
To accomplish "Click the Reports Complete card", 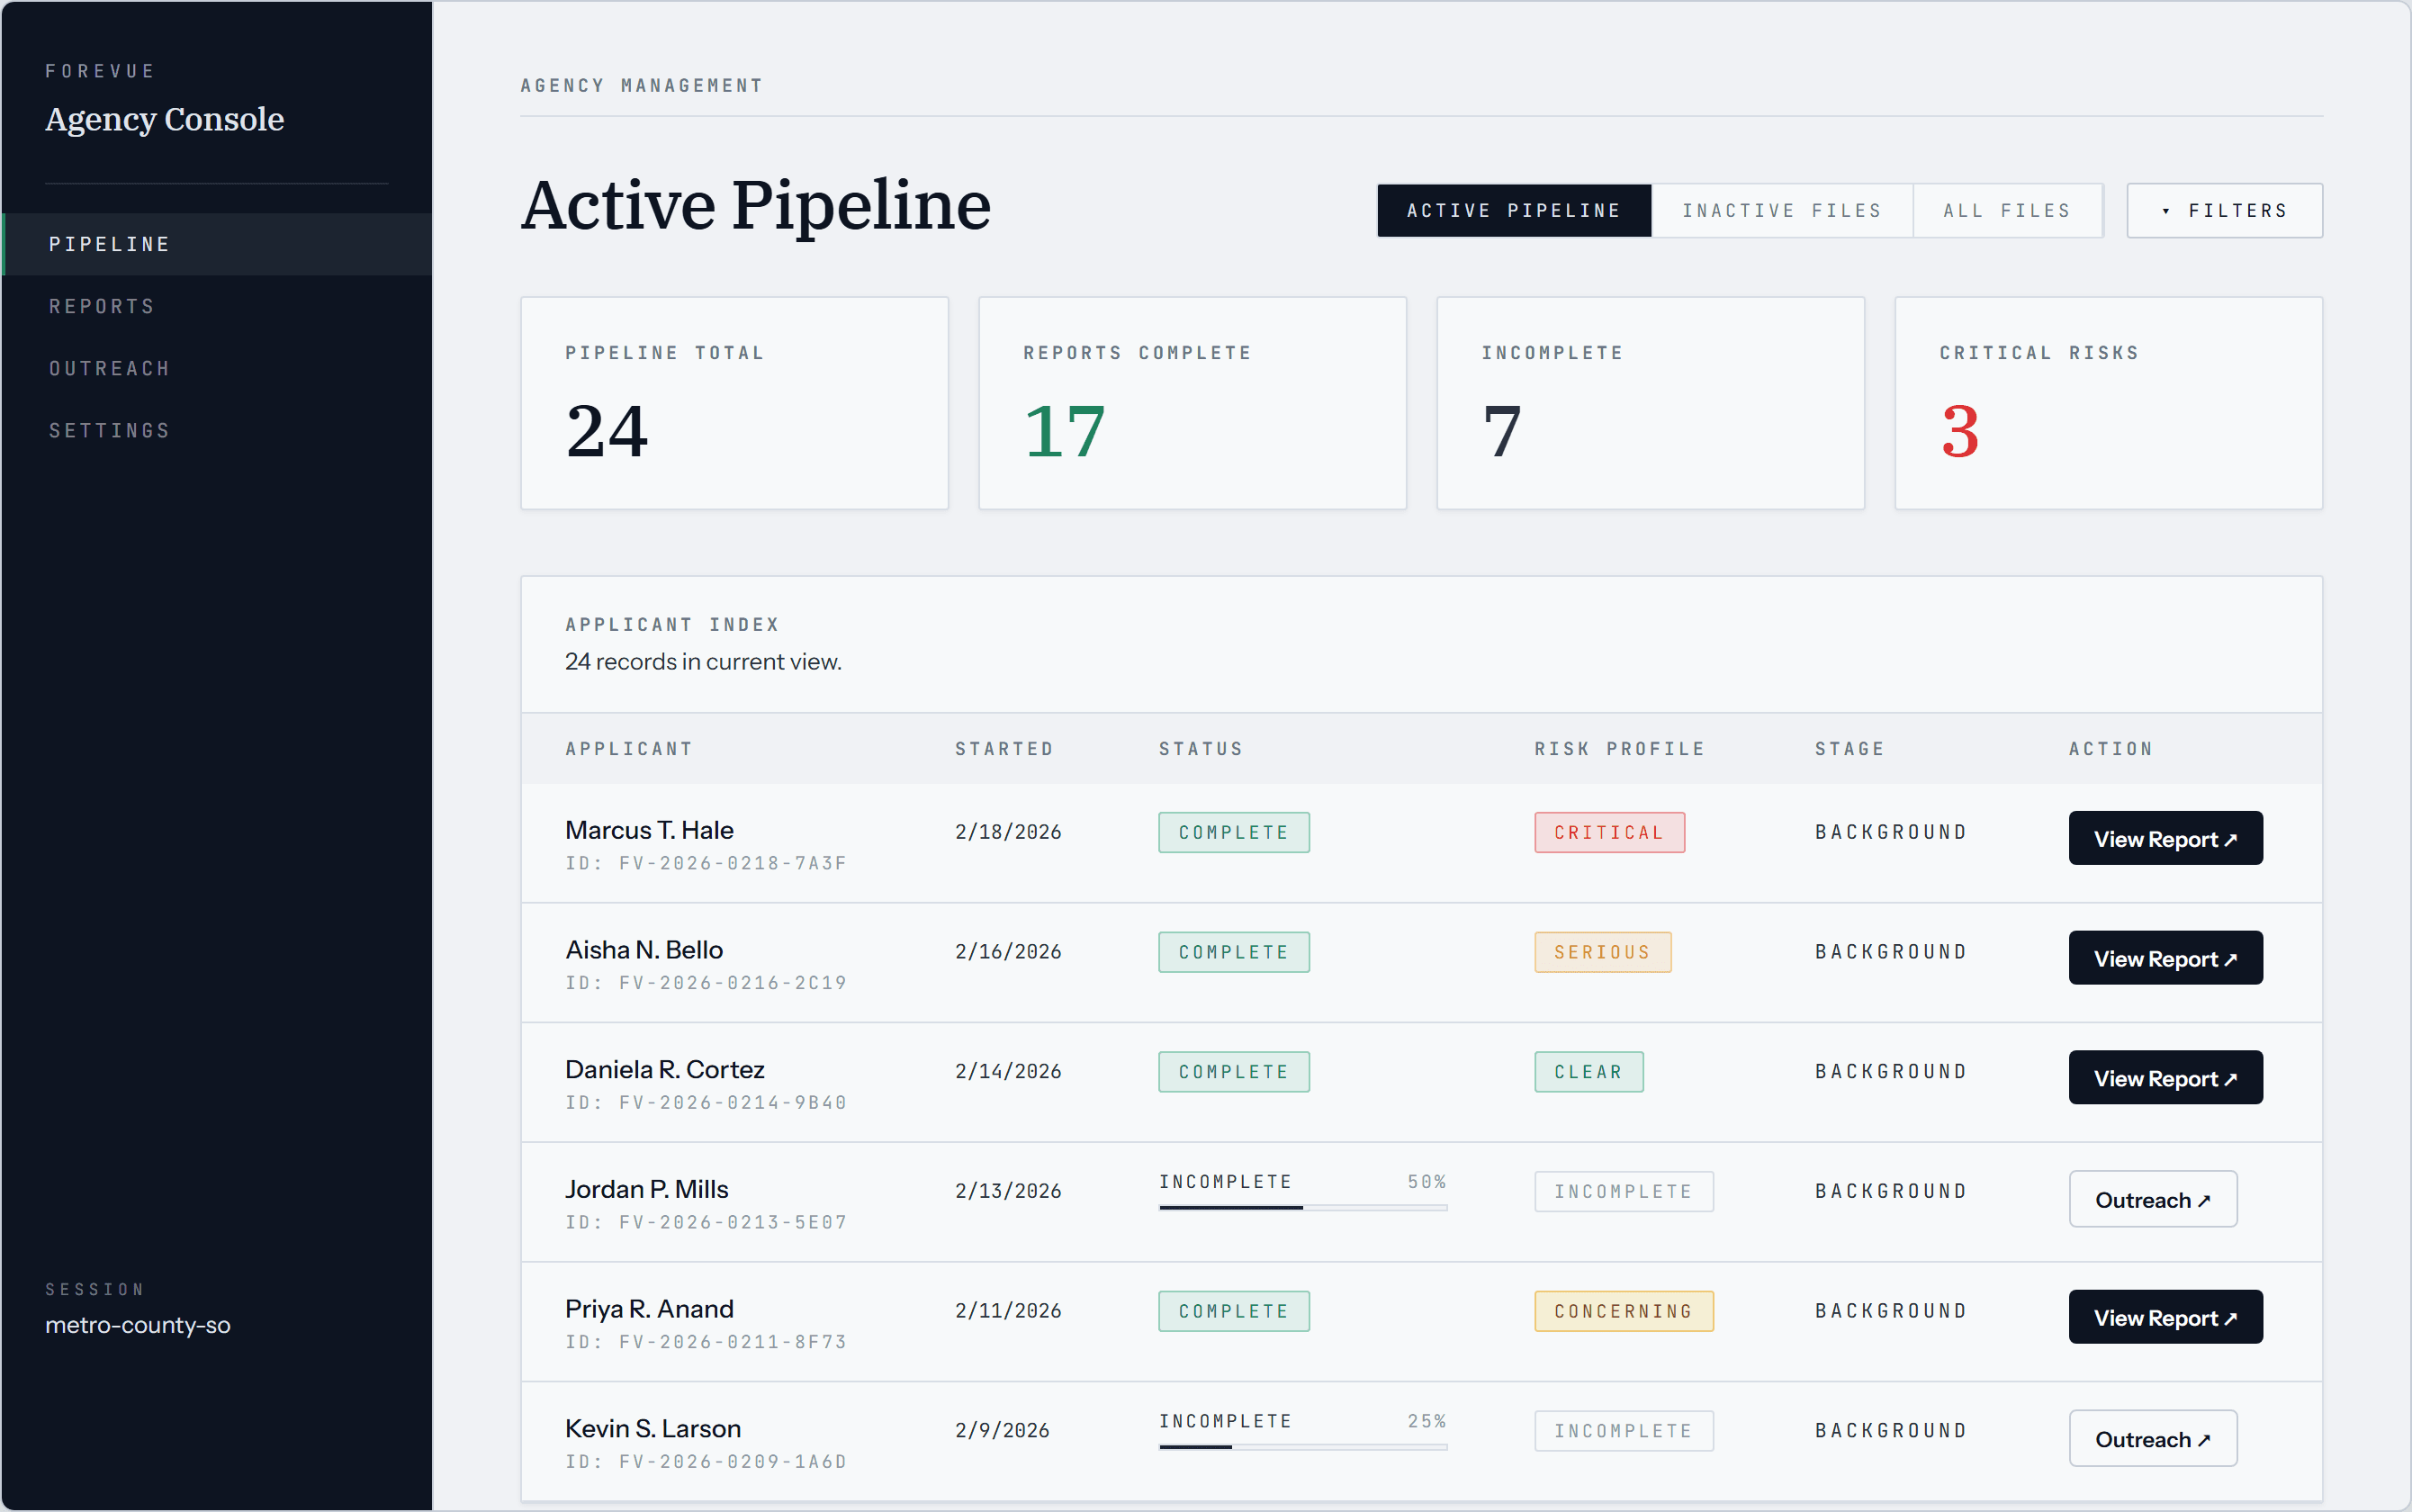I will coord(1192,403).
